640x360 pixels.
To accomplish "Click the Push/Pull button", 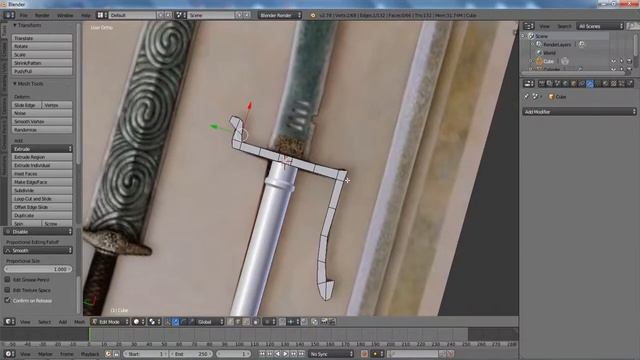I will (x=42, y=71).
